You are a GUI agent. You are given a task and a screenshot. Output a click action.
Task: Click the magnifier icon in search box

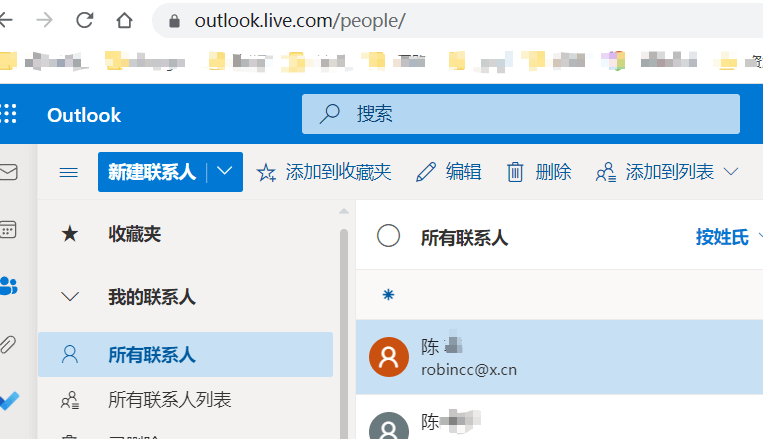[x=329, y=114]
